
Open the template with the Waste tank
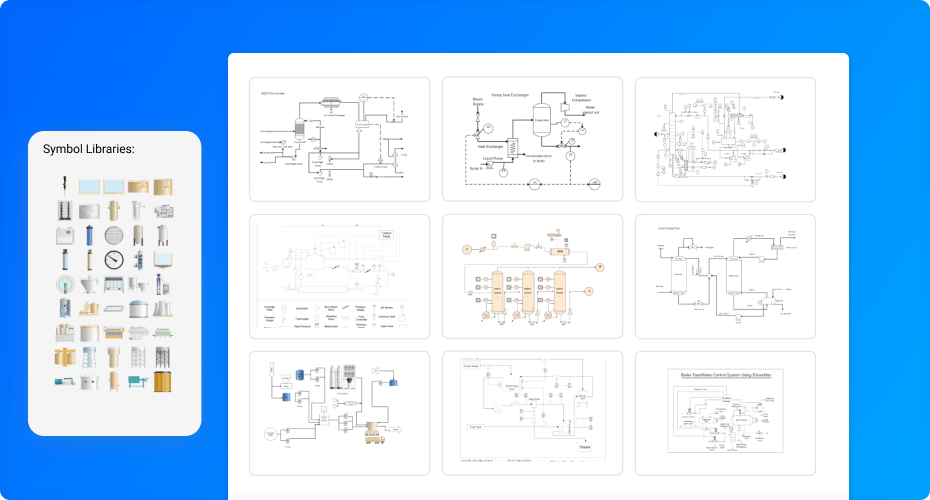(x=532, y=413)
